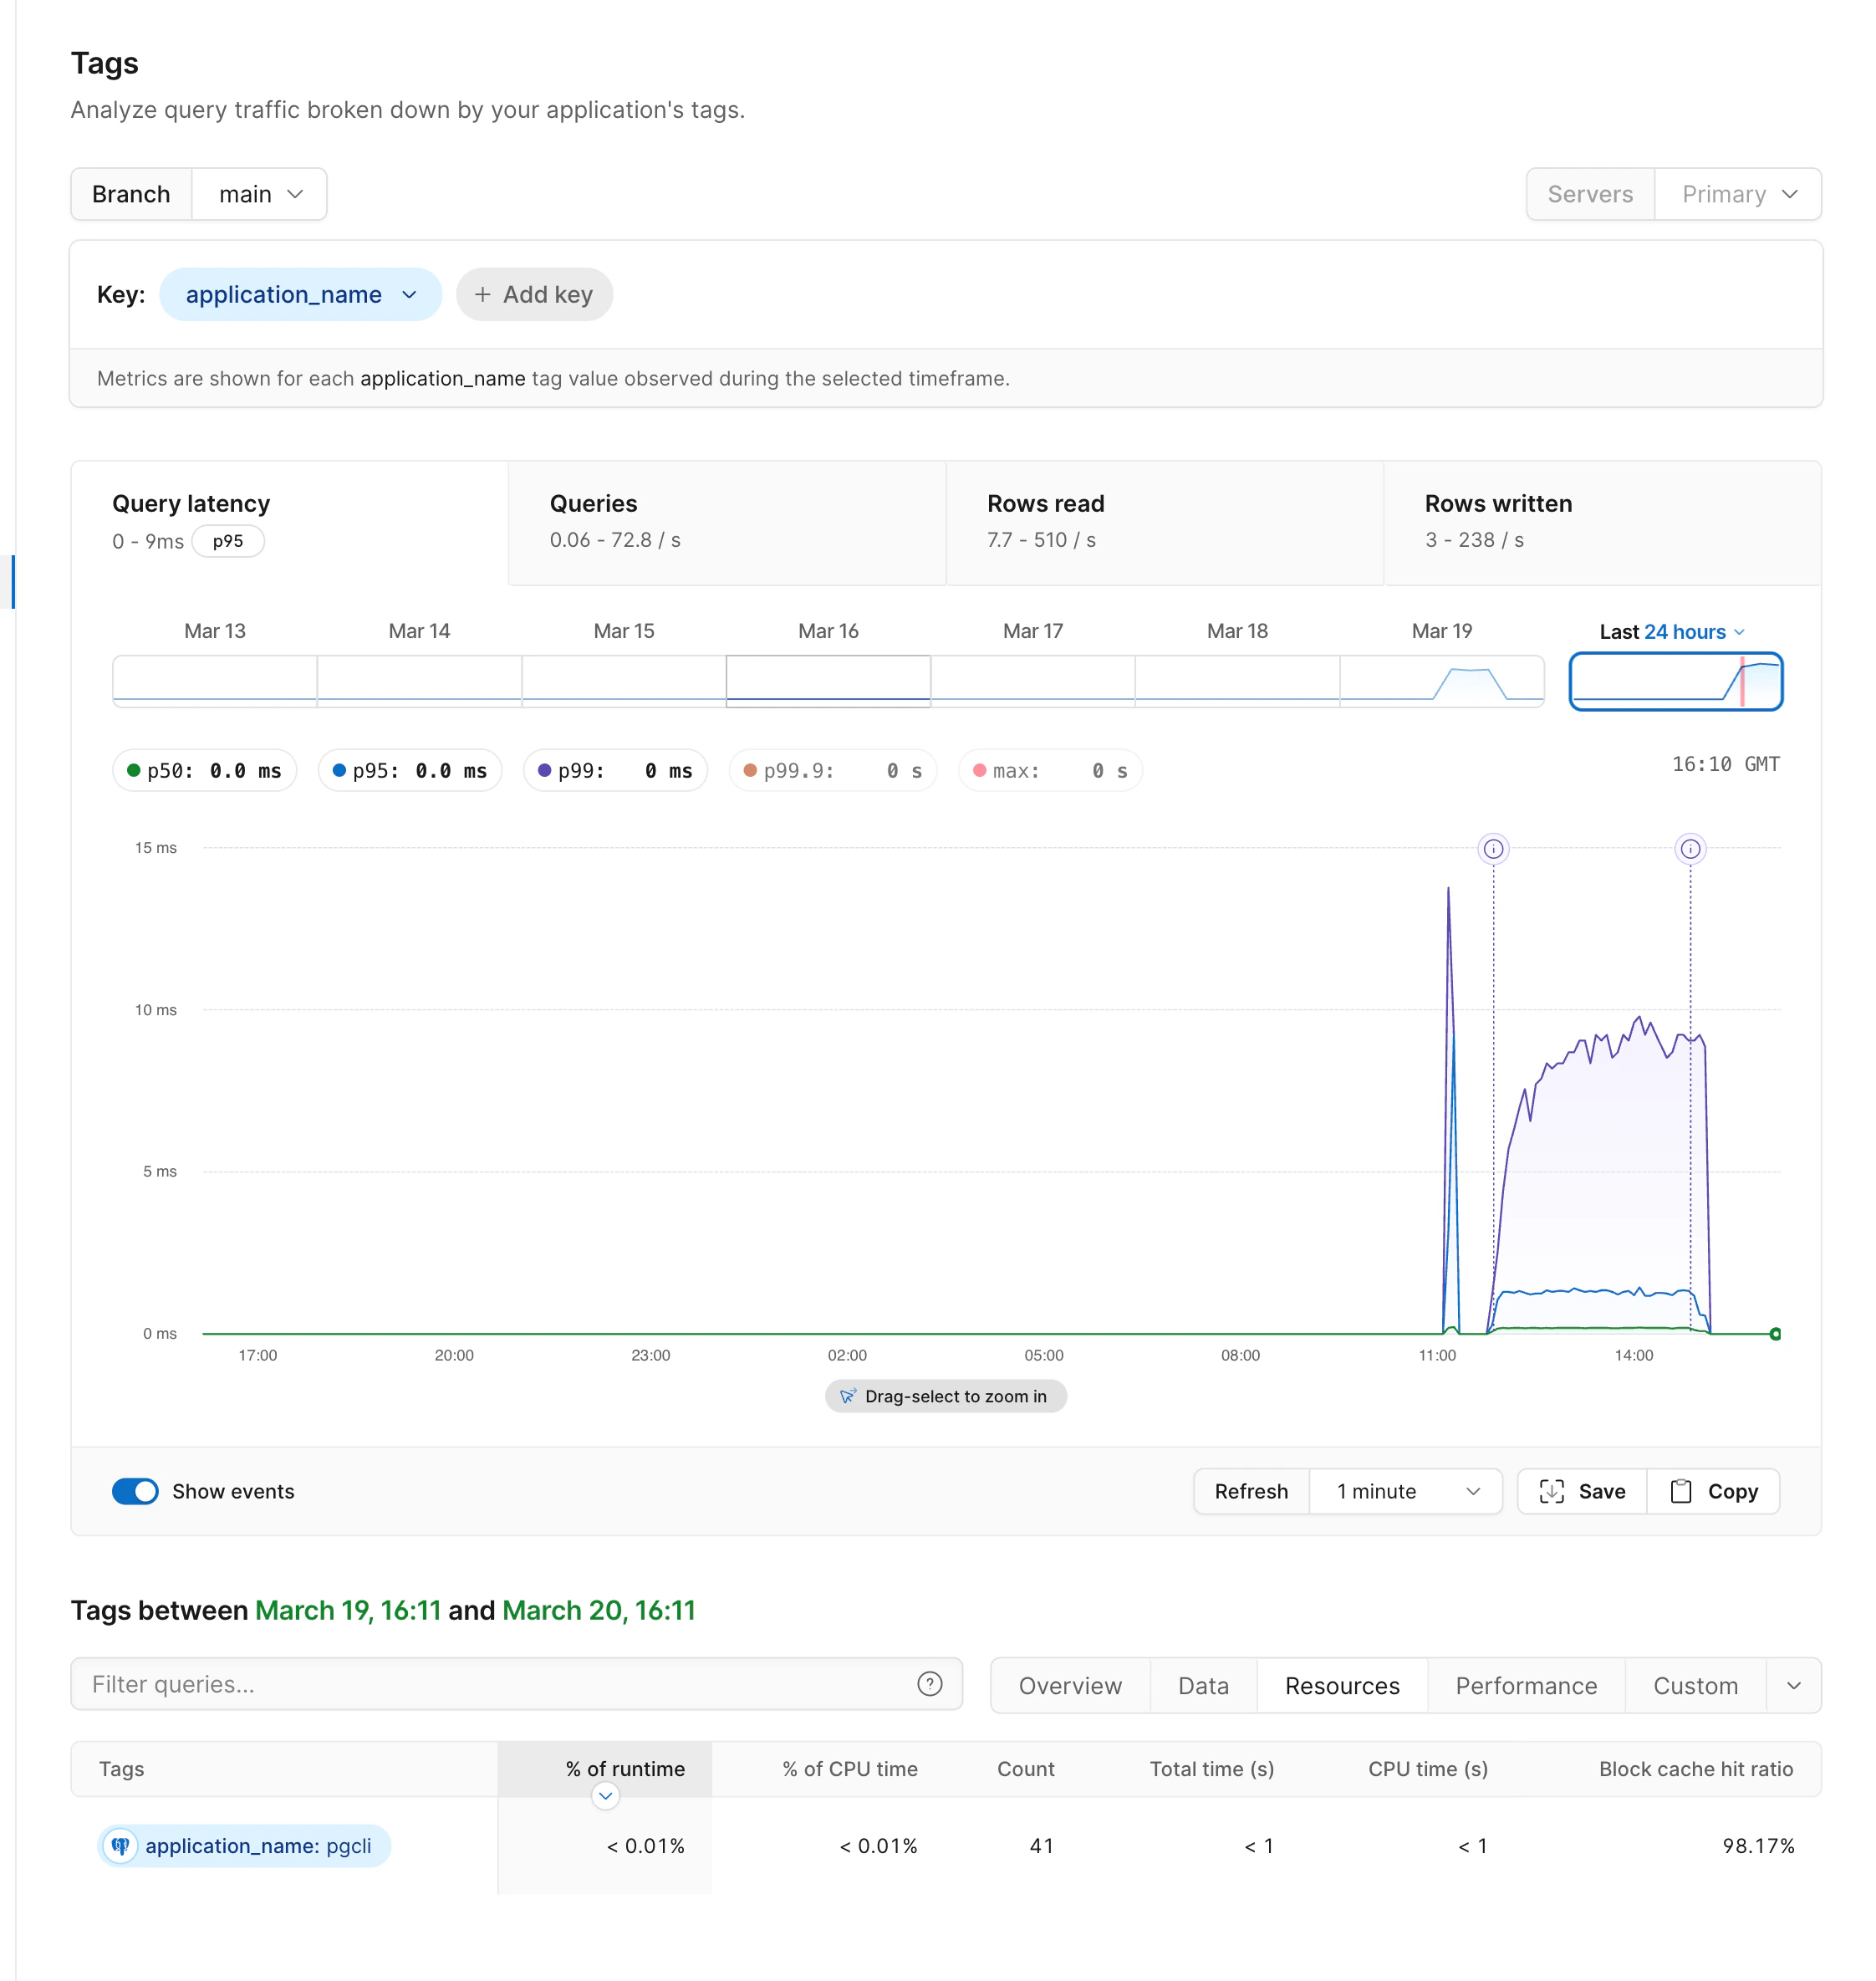The height and width of the screenshot is (1981, 1876).
Task: Click the Add key button
Action: (534, 294)
